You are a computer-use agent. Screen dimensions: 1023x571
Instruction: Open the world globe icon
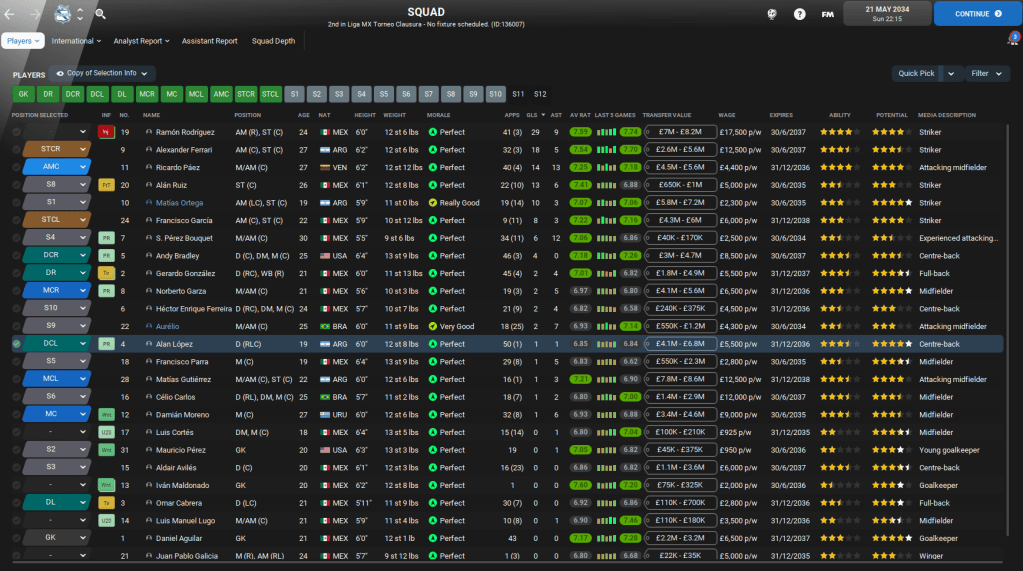pyautogui.click(x=771, y=14)
